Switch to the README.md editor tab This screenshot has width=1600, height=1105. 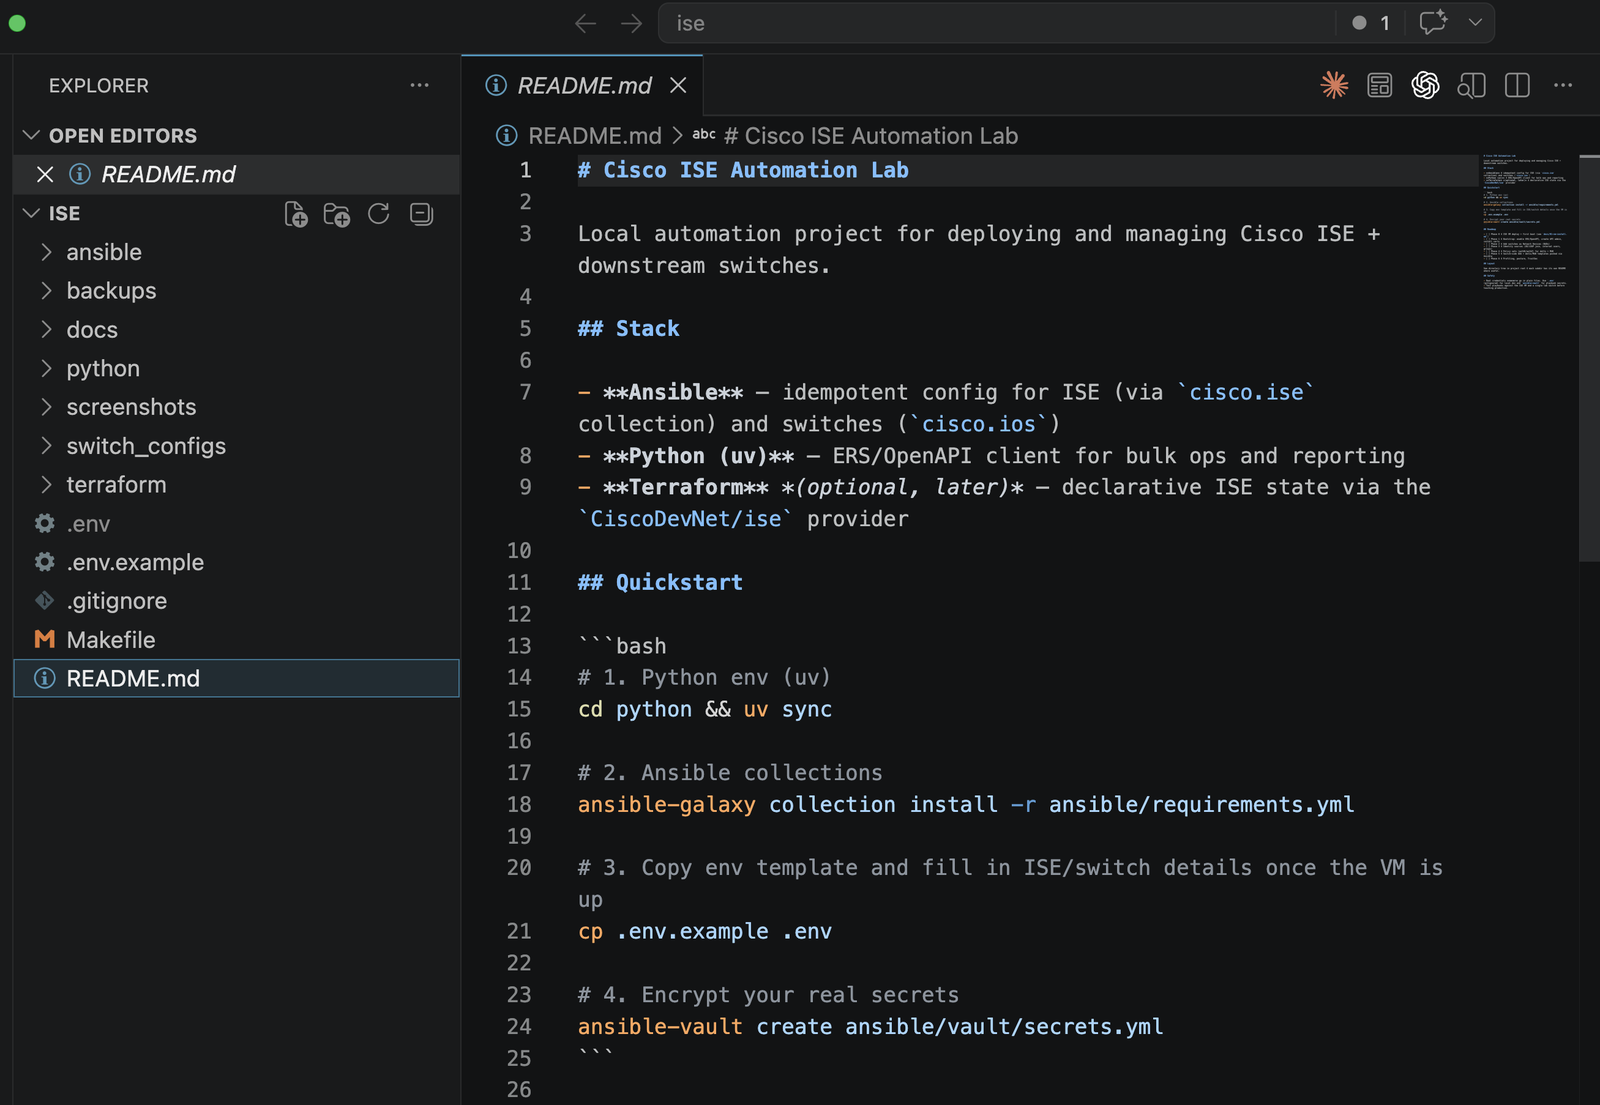(x=583, y=85)
